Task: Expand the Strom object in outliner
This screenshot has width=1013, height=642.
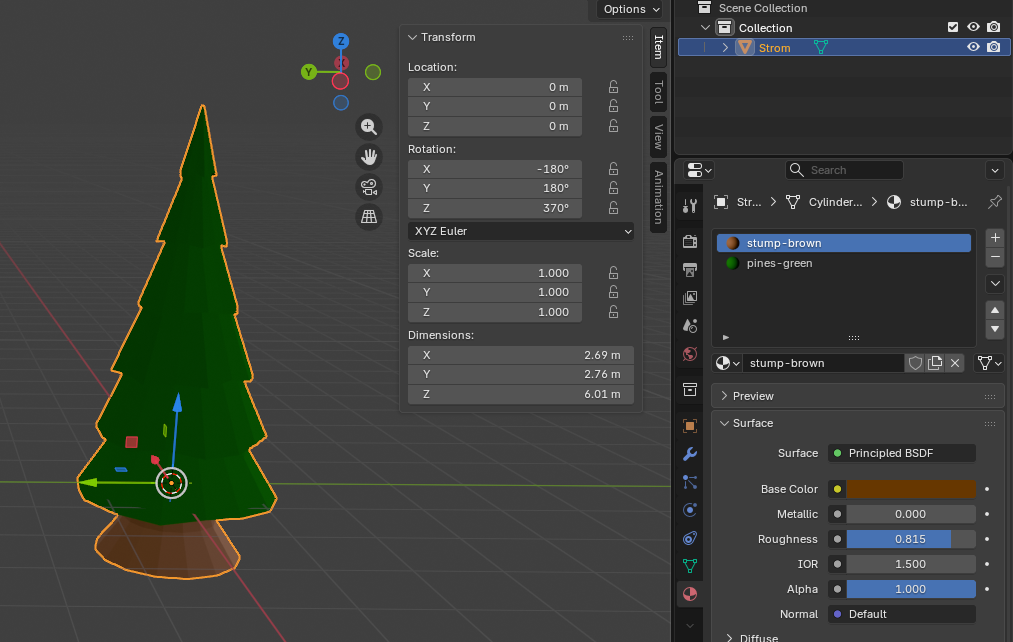Action: click(x=725, y=48)
